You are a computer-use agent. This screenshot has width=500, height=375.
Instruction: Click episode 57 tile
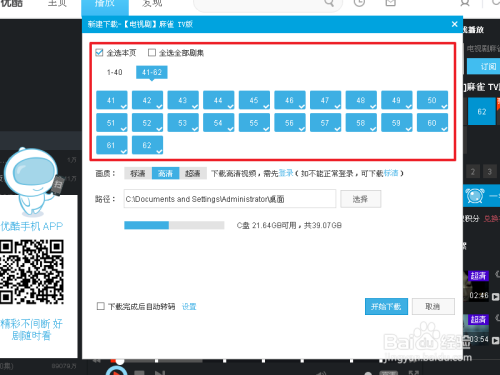pyautogui.click(x=326, y=123)
